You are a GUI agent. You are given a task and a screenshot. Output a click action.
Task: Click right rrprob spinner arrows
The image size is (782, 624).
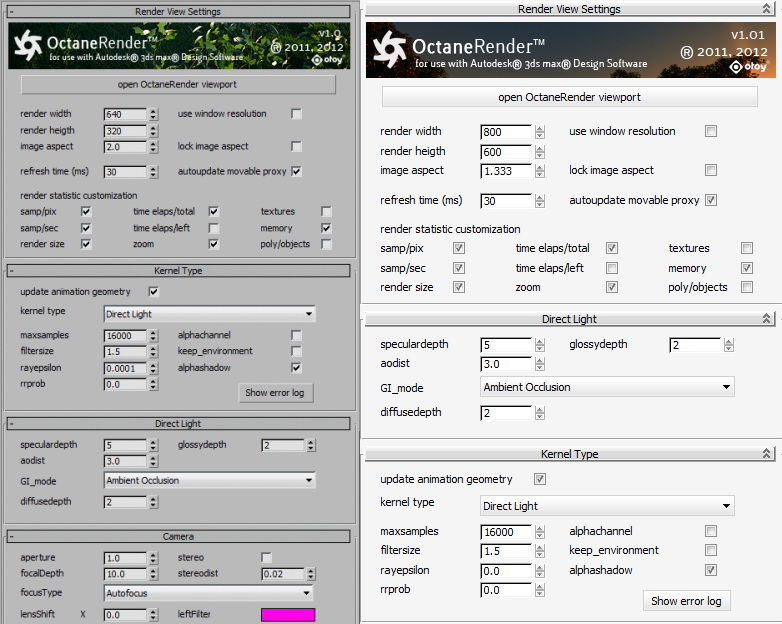point(540,590)
